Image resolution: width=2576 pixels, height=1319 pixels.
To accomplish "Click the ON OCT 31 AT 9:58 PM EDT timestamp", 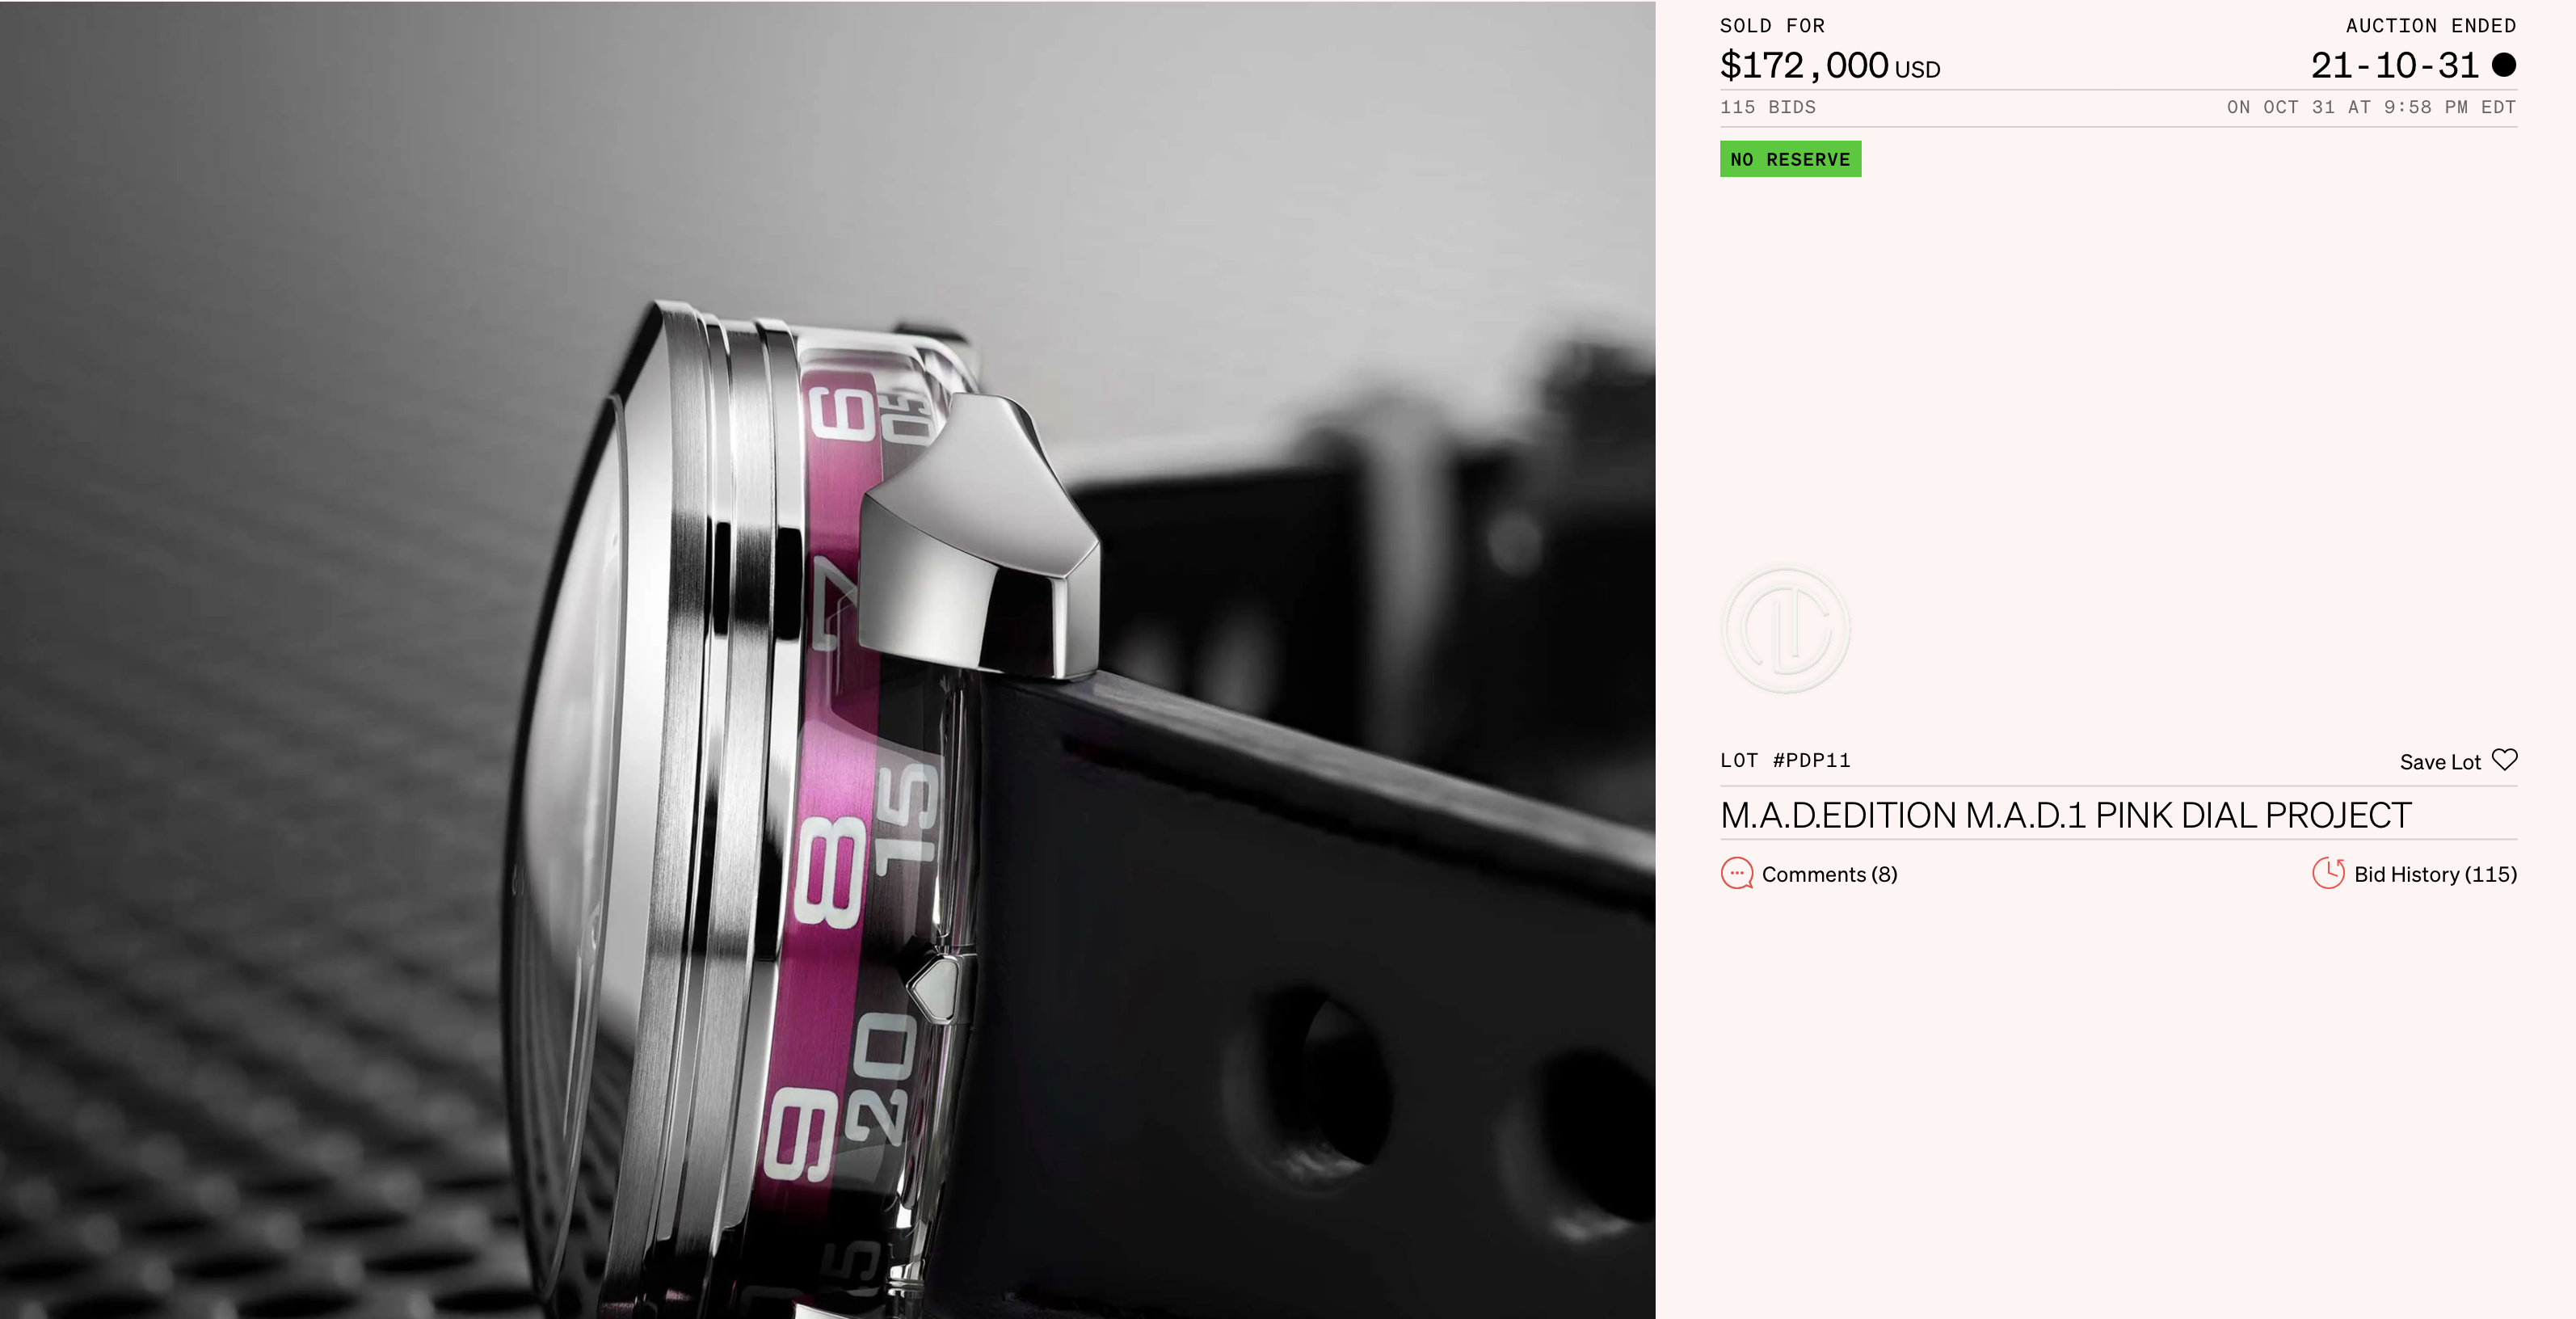I will (x=2371, y=107).
